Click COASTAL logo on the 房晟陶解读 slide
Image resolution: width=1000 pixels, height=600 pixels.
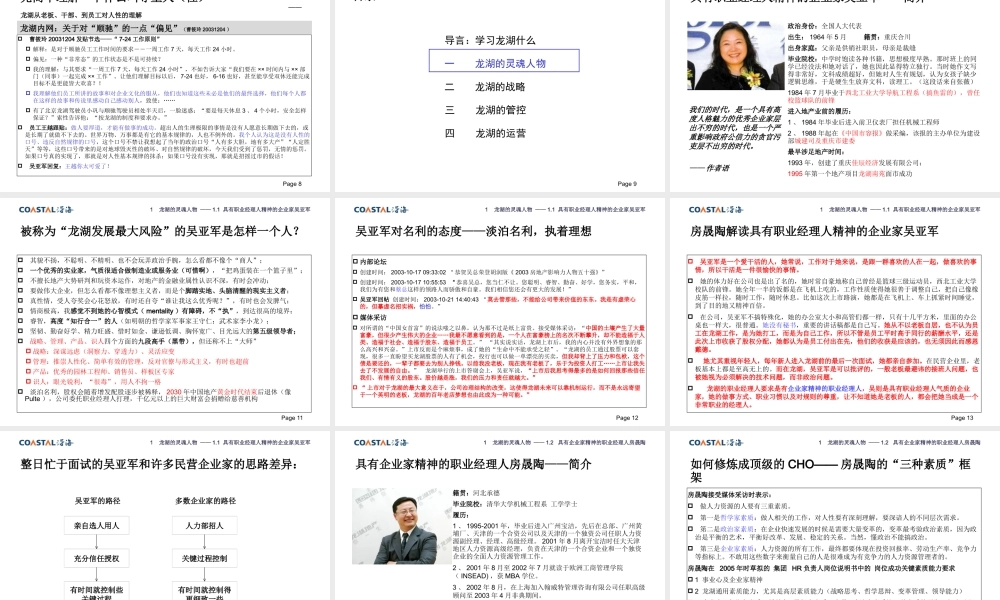click(x=716, y=209)
